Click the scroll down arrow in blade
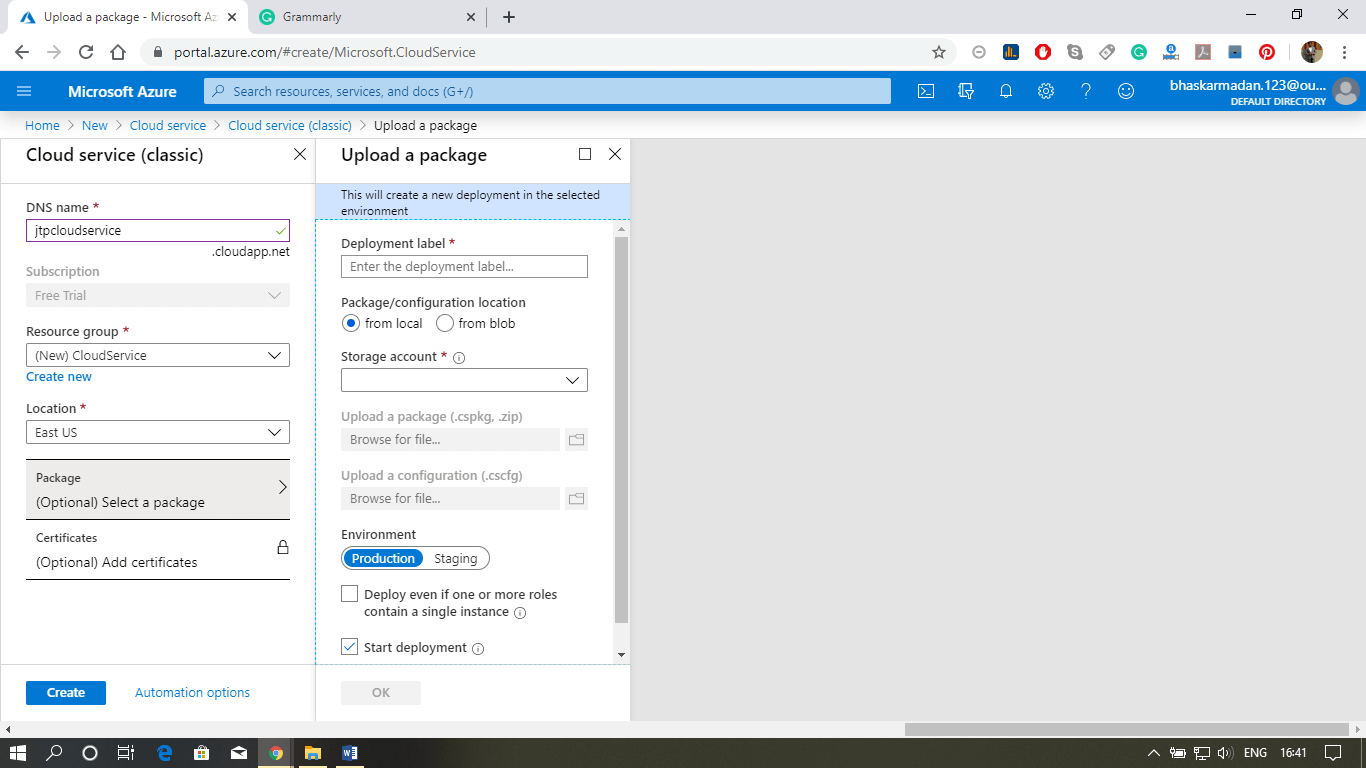The image size is (1366, 768). [x=621, y=655]
